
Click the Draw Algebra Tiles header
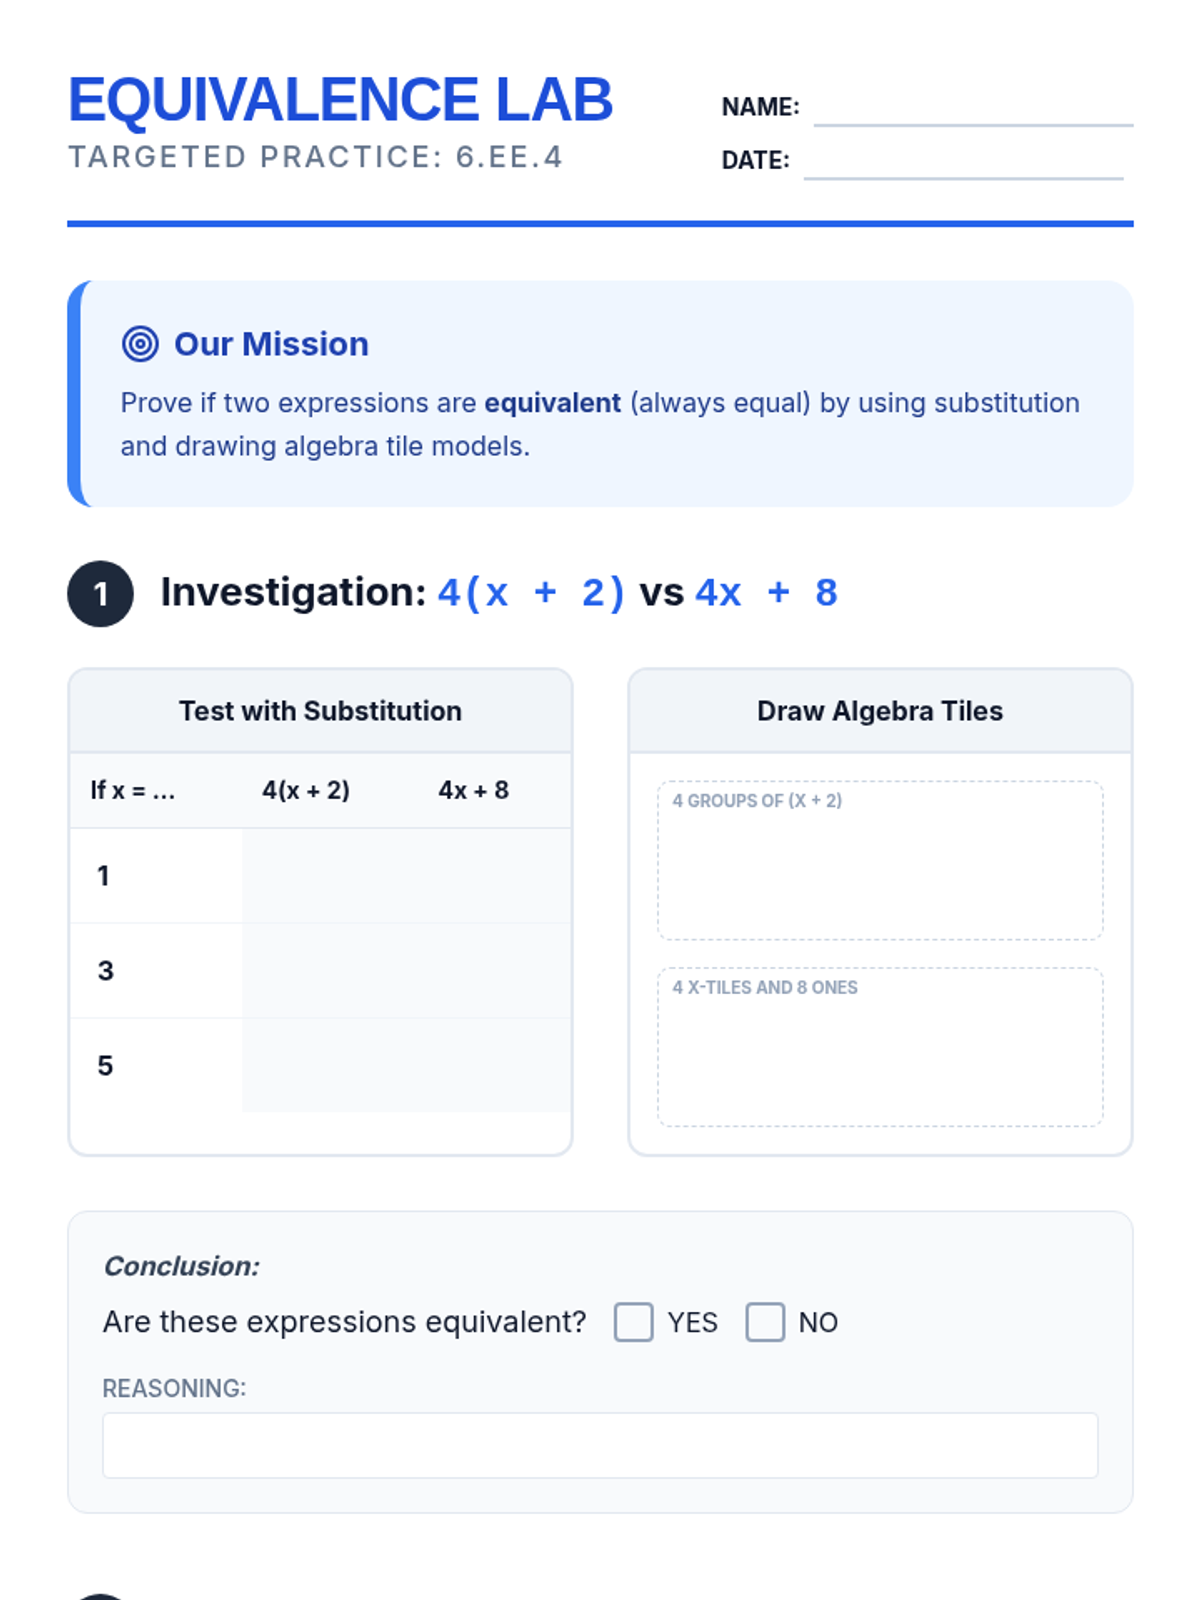click(880, 711)
